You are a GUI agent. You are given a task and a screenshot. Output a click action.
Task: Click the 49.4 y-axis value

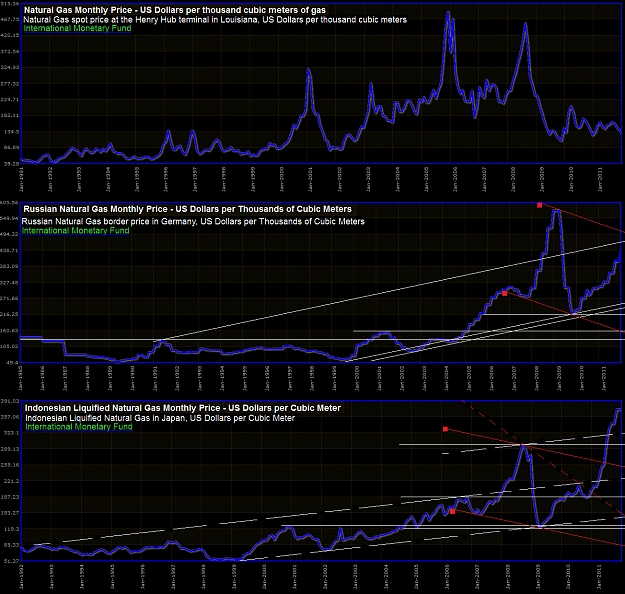[13, 363]
